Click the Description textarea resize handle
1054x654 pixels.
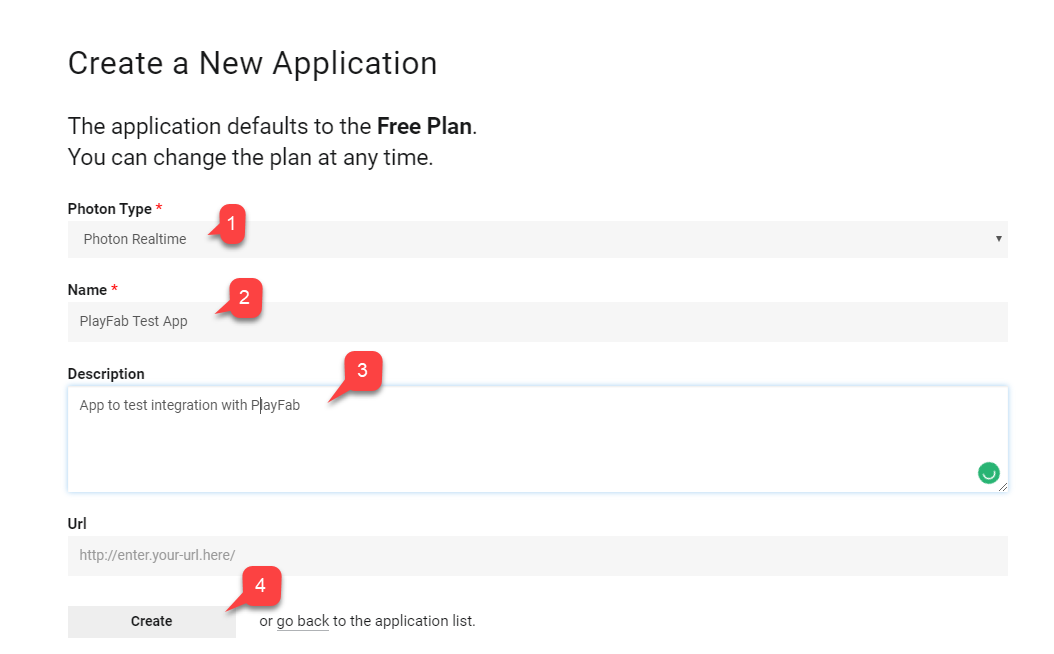point(1002,487)
